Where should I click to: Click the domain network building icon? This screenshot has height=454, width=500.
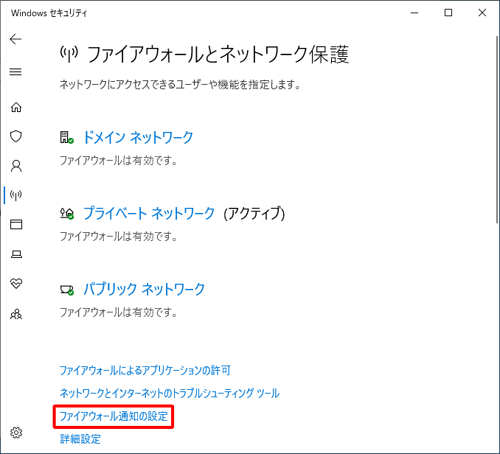pyautogui.click(x=67, y=137)
